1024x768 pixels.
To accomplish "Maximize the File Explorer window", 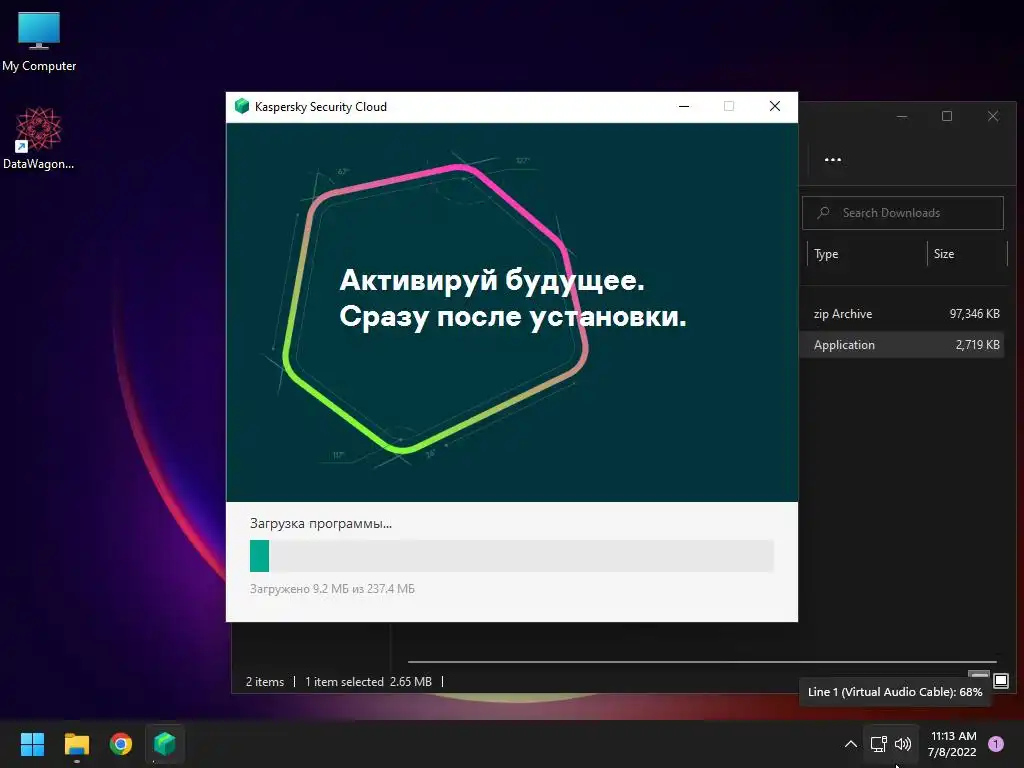I will point(947,116).
